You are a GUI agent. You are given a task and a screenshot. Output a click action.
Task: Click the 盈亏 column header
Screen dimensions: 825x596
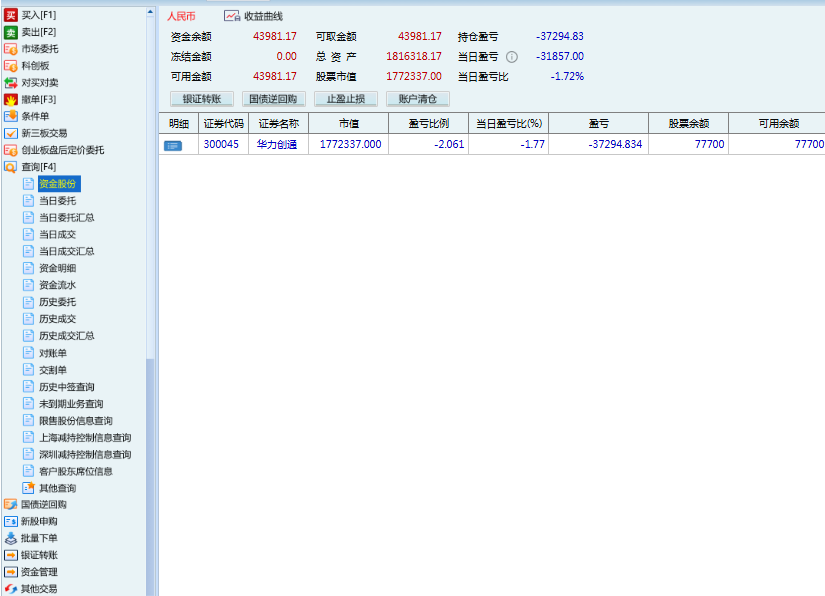point(599,124)
